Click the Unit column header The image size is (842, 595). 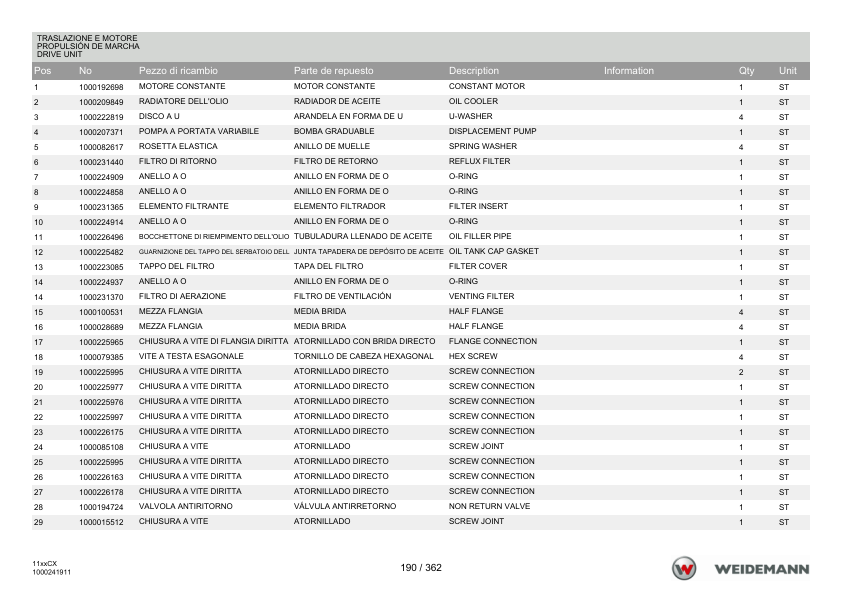(x=788, y=70)
